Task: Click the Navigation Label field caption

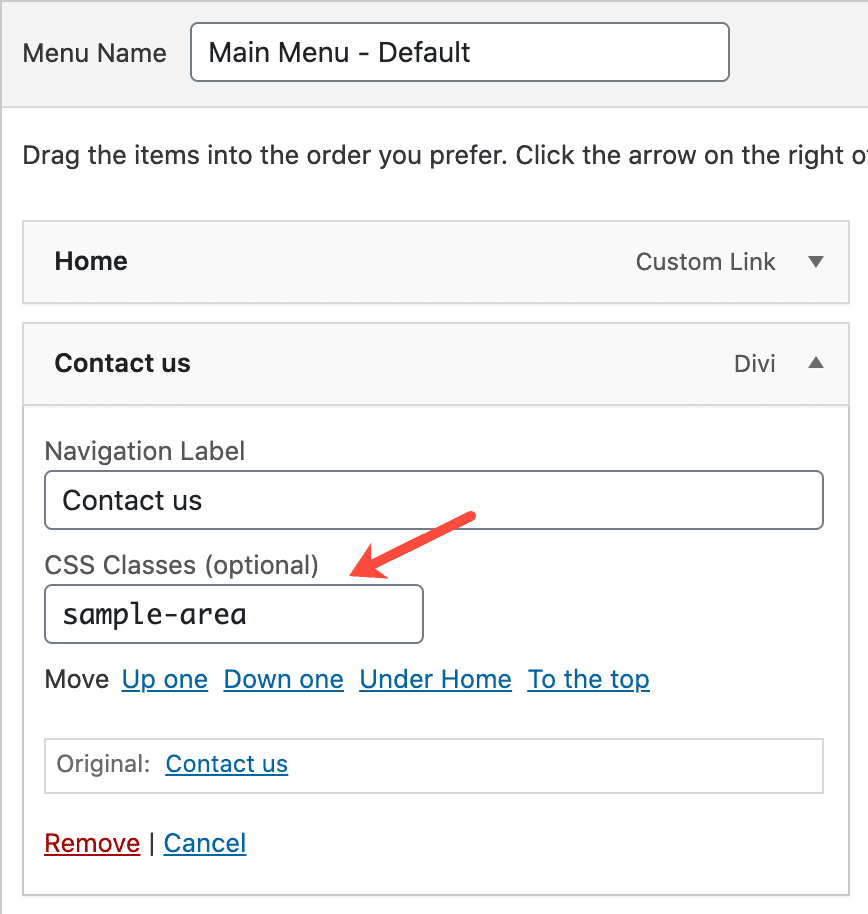Action: 145,451
